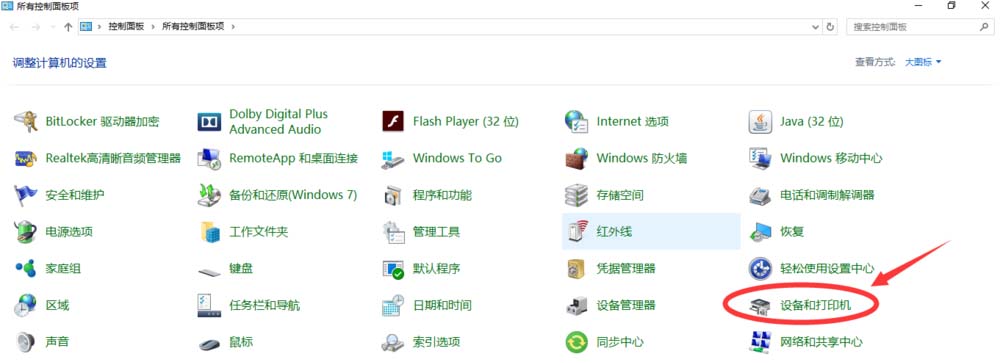Open the Windows To Go icon

(x=393, y=158)
